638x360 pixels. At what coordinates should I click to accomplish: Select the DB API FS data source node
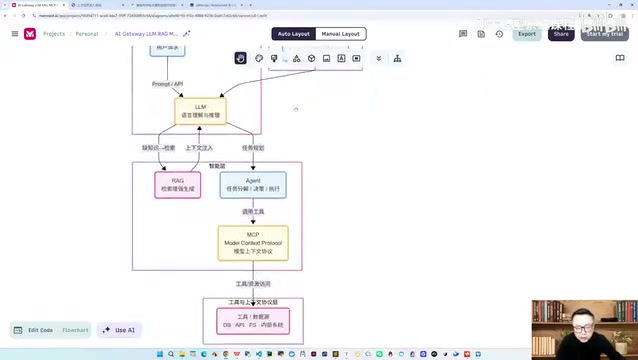click(253, 321)
